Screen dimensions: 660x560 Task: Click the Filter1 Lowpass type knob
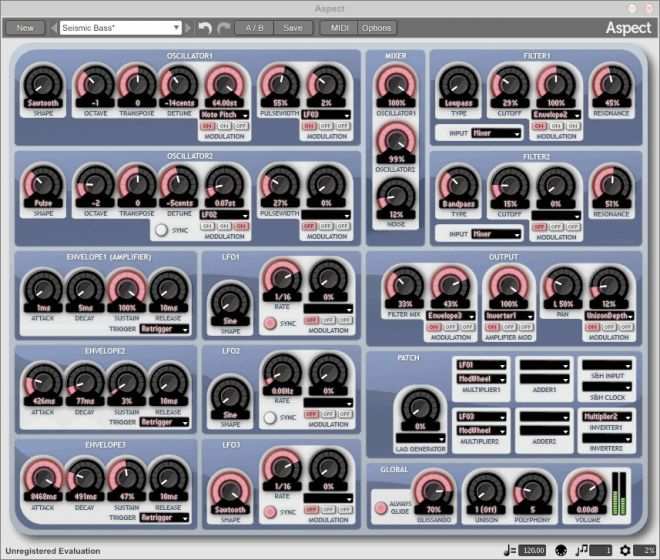click(x=458, y=83)
